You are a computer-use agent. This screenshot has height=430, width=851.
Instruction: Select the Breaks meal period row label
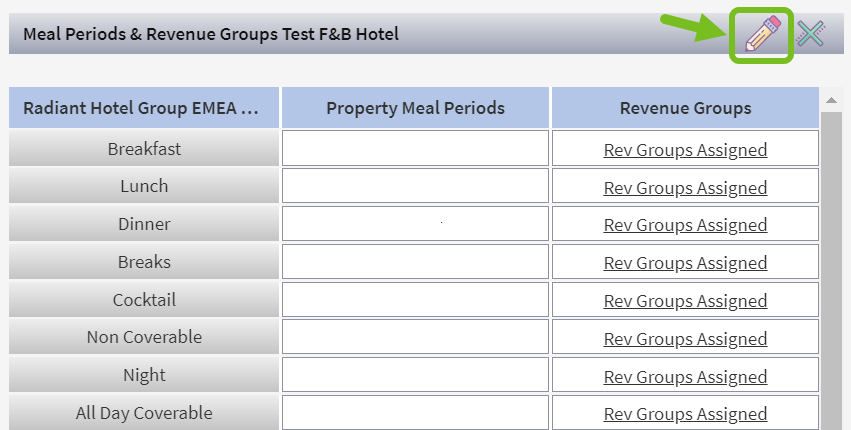pyautogui.click(x=144, y=262)
